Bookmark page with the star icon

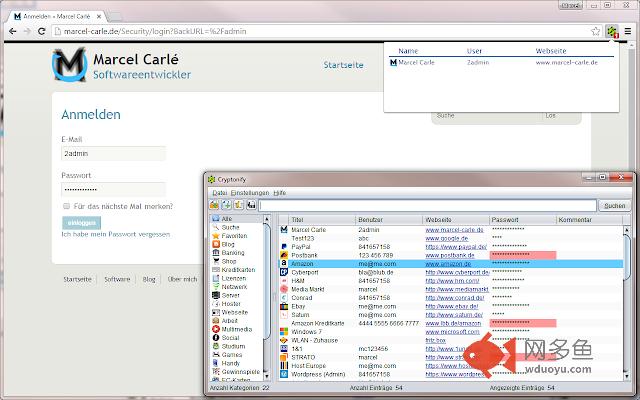tap(596, 31)
